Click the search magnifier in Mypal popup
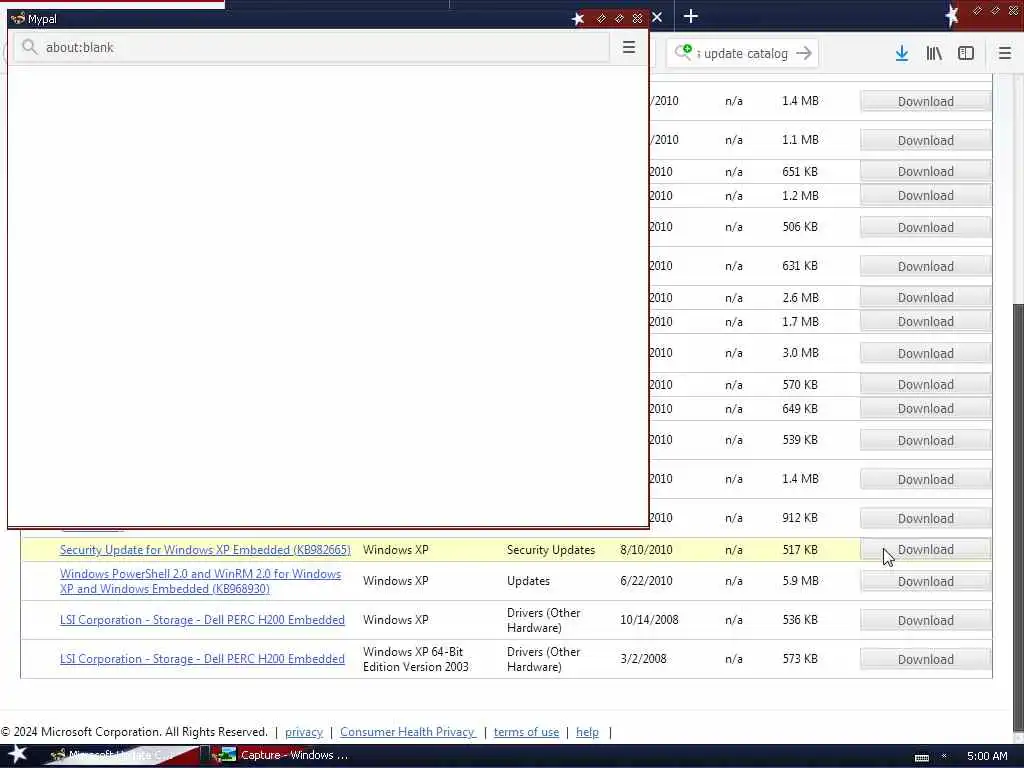Screen dimensions: 1024x768 coord(29,47)
